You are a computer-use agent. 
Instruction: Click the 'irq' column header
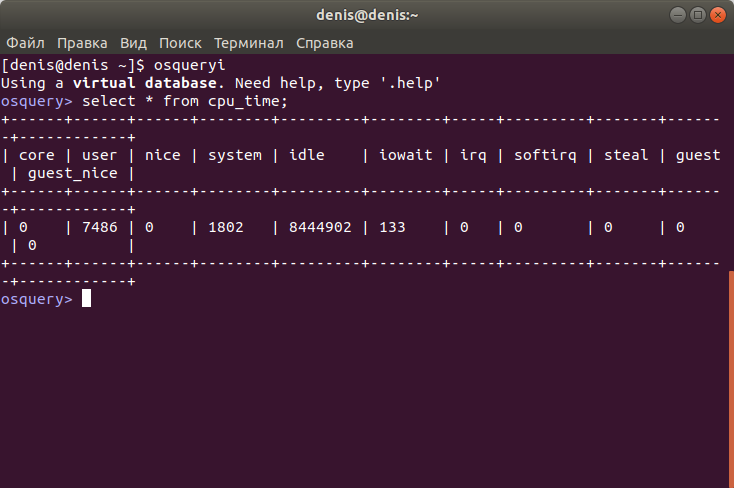pos(473,155)
